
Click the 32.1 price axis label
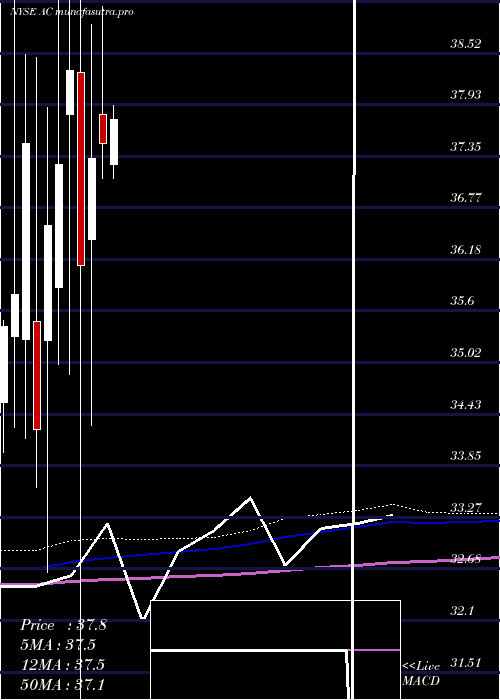[x=462, y=610]
